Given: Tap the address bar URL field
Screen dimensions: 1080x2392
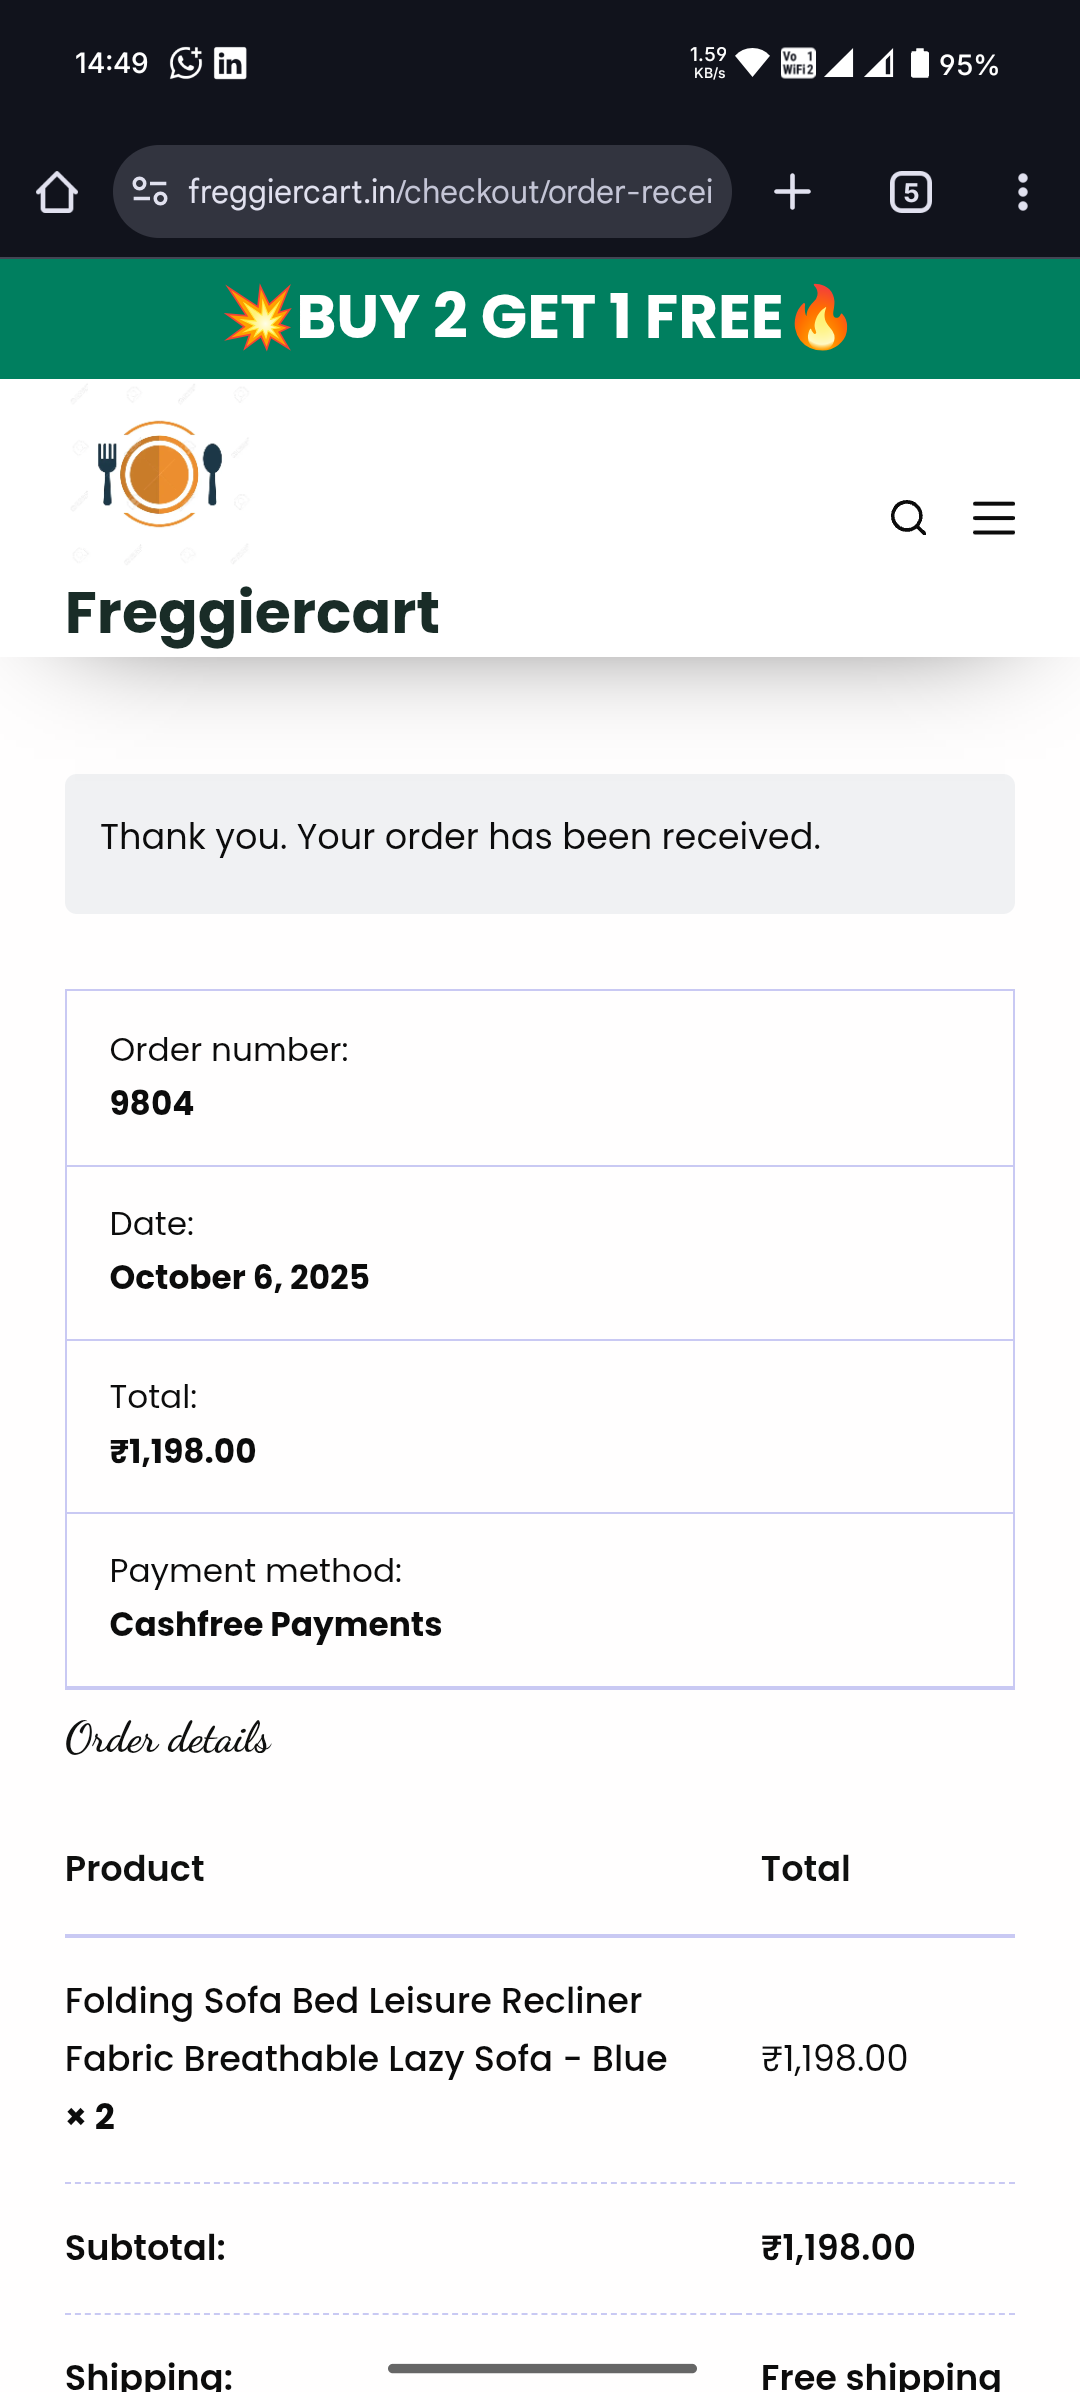Looking at the screenshot, I should [450, 192].
